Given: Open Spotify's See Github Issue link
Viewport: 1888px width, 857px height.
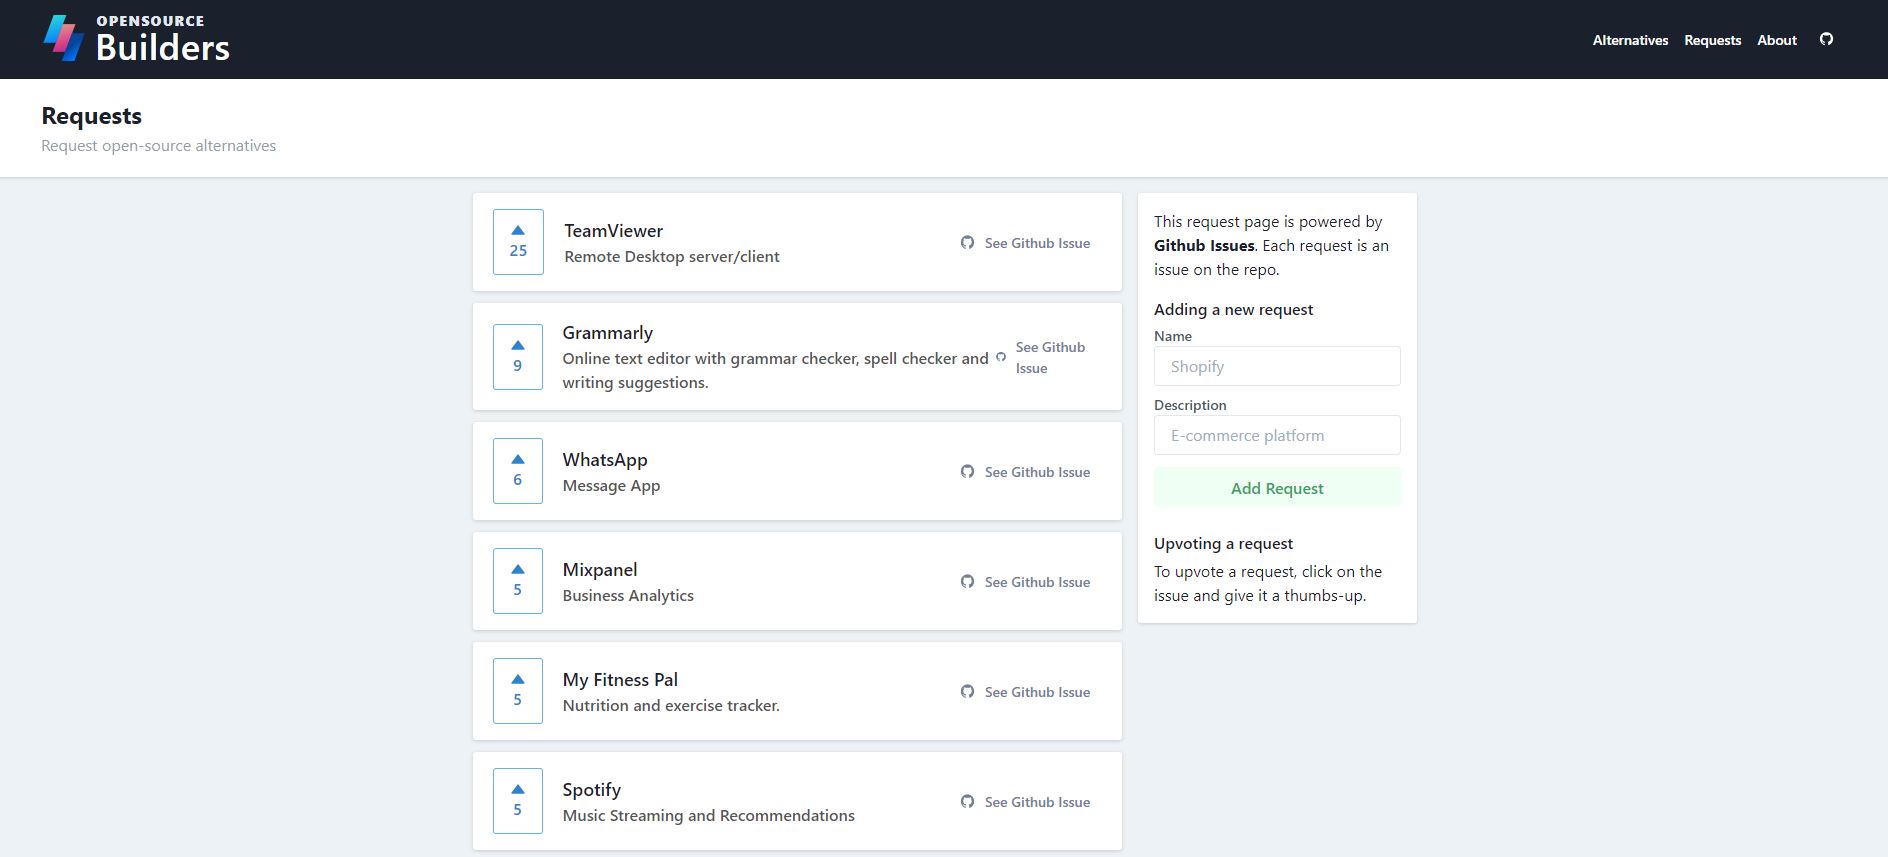Looking at the screenshot, I should (x=1037, y=802).
